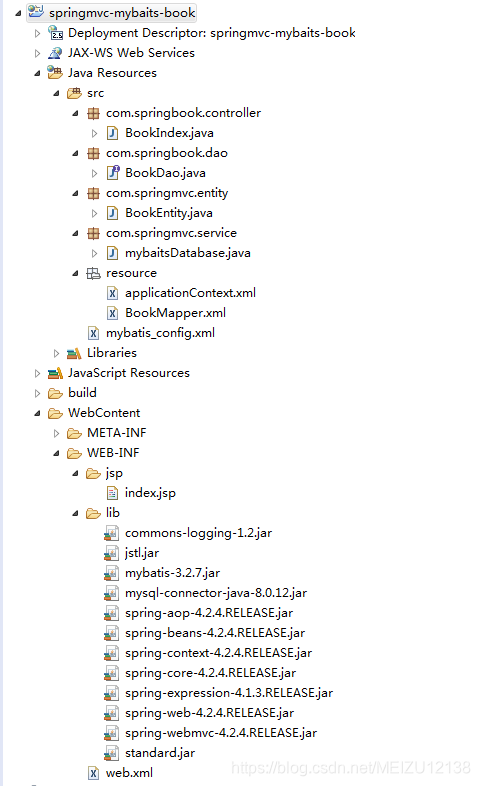The image size is (480, 786).
Task: Click the WebContent folder icon
Action: [55, 414]
